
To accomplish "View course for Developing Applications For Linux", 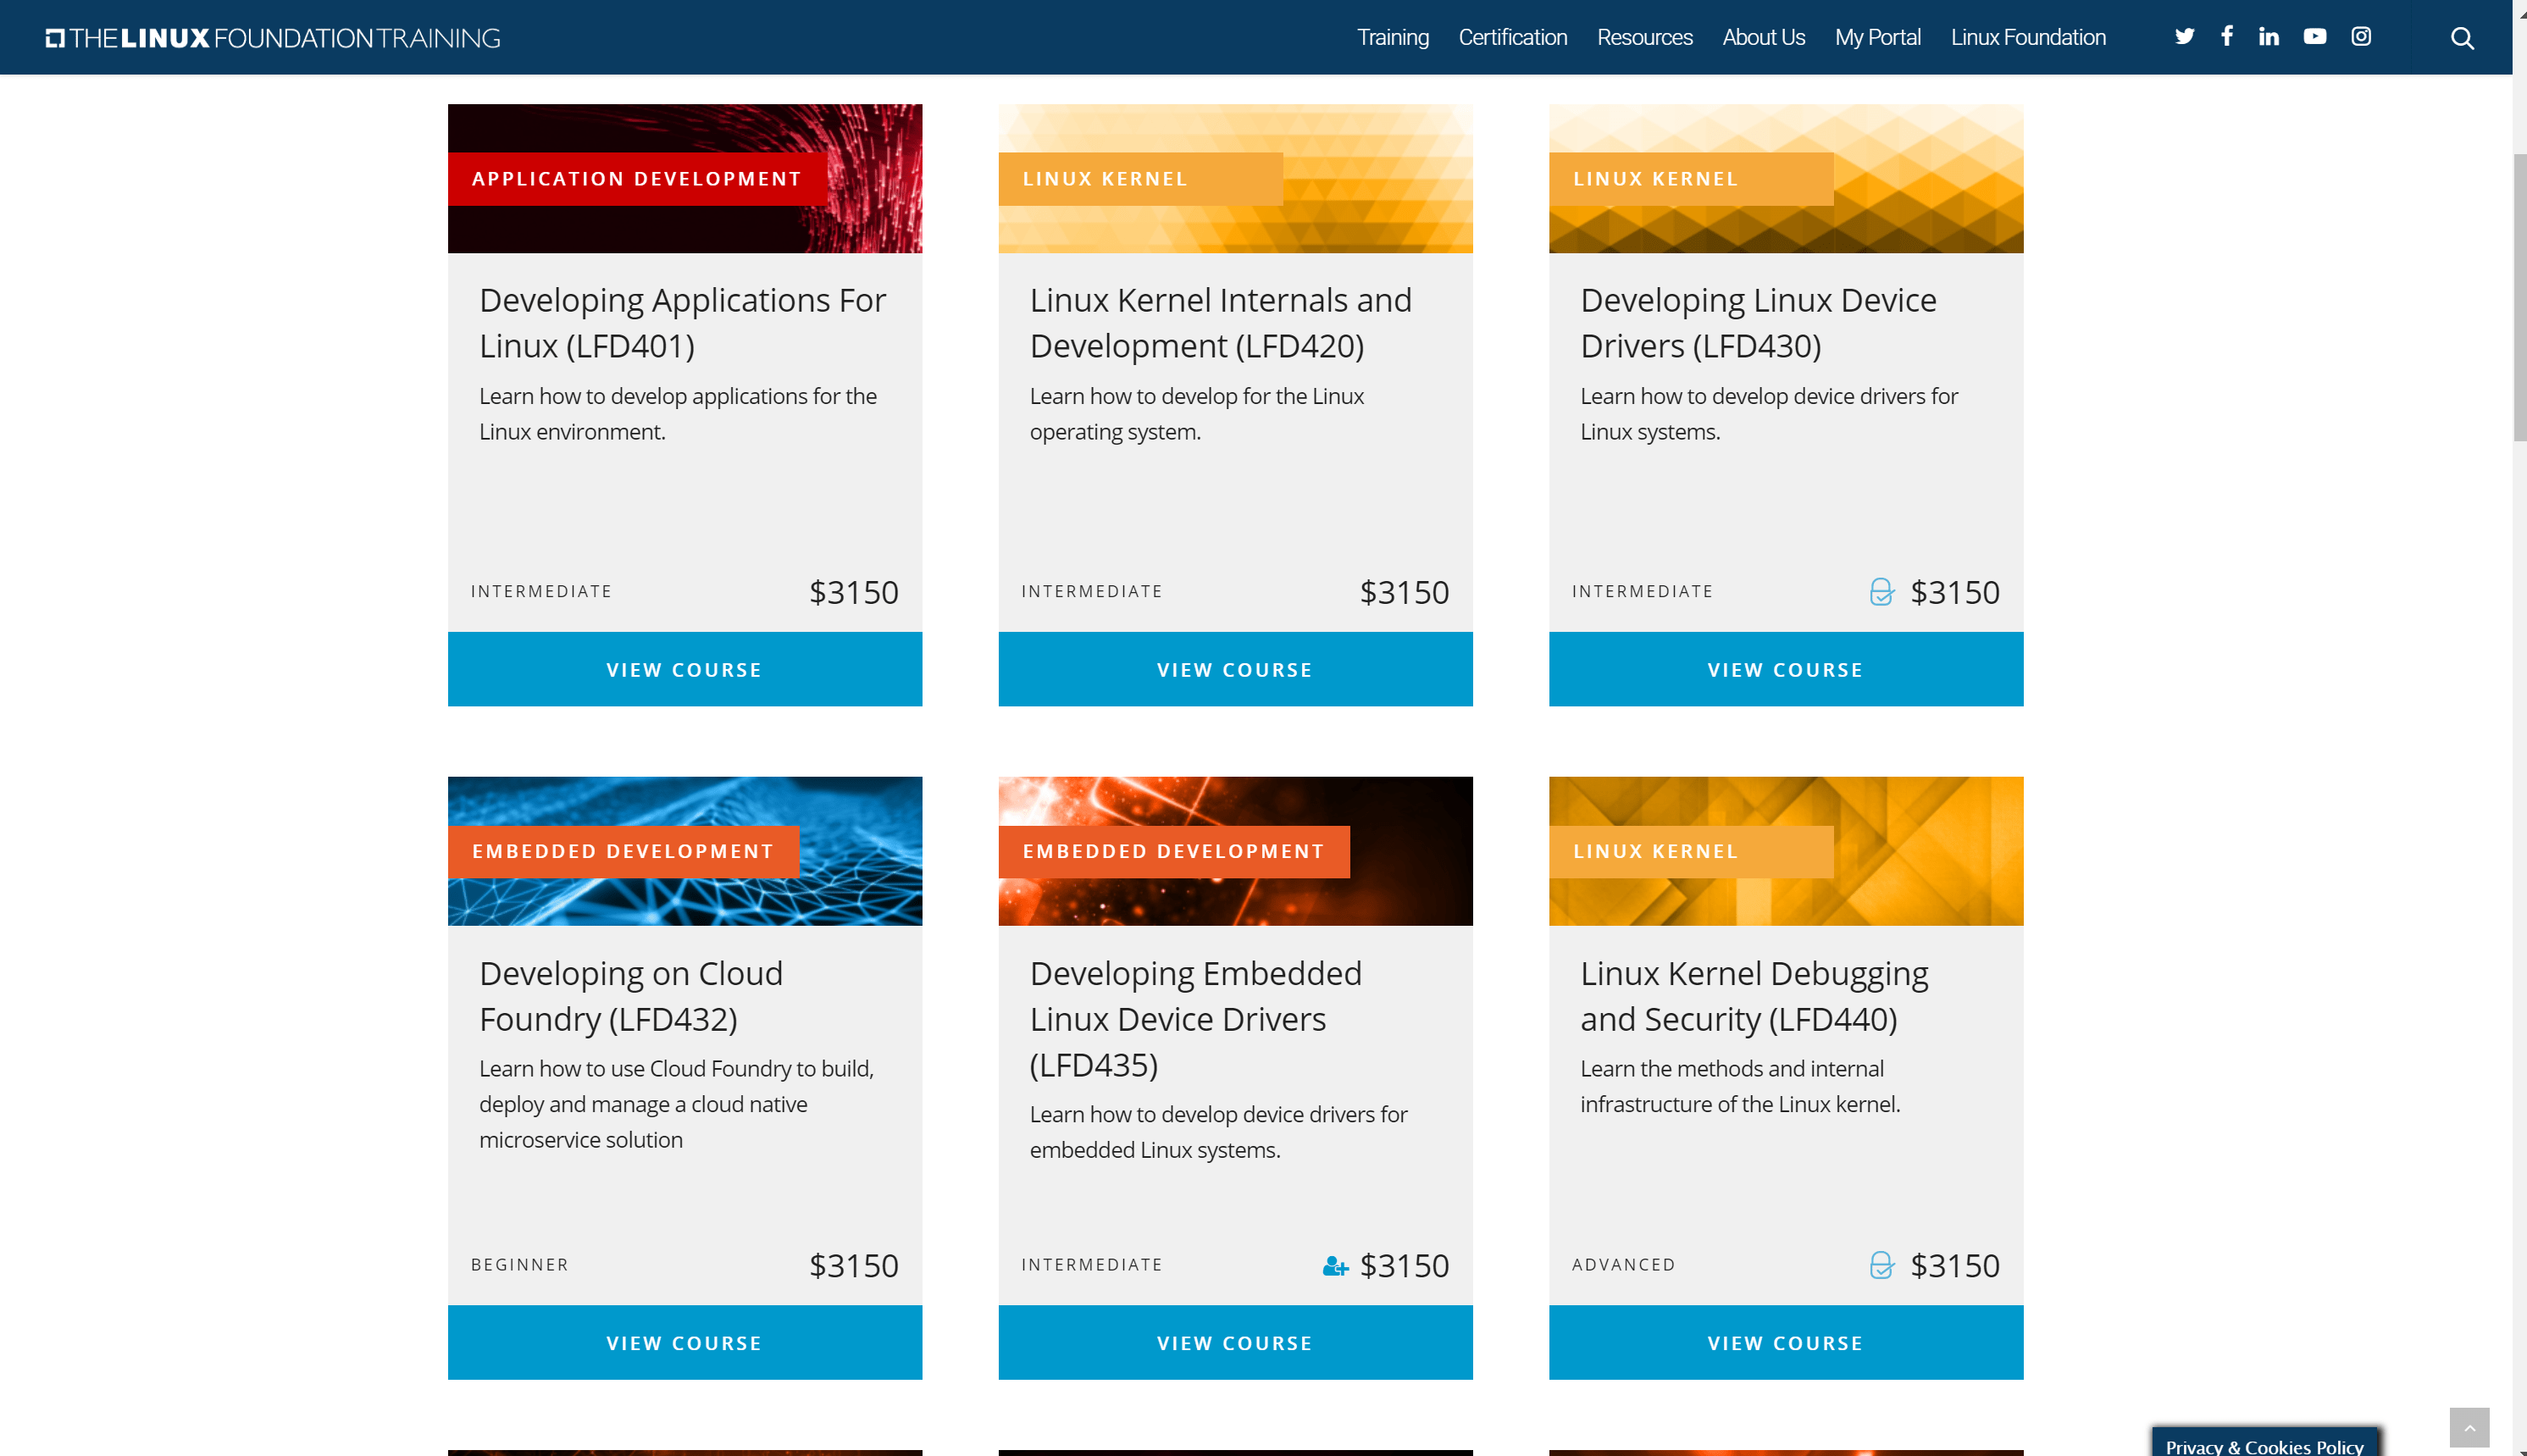I will coord(684,669).
